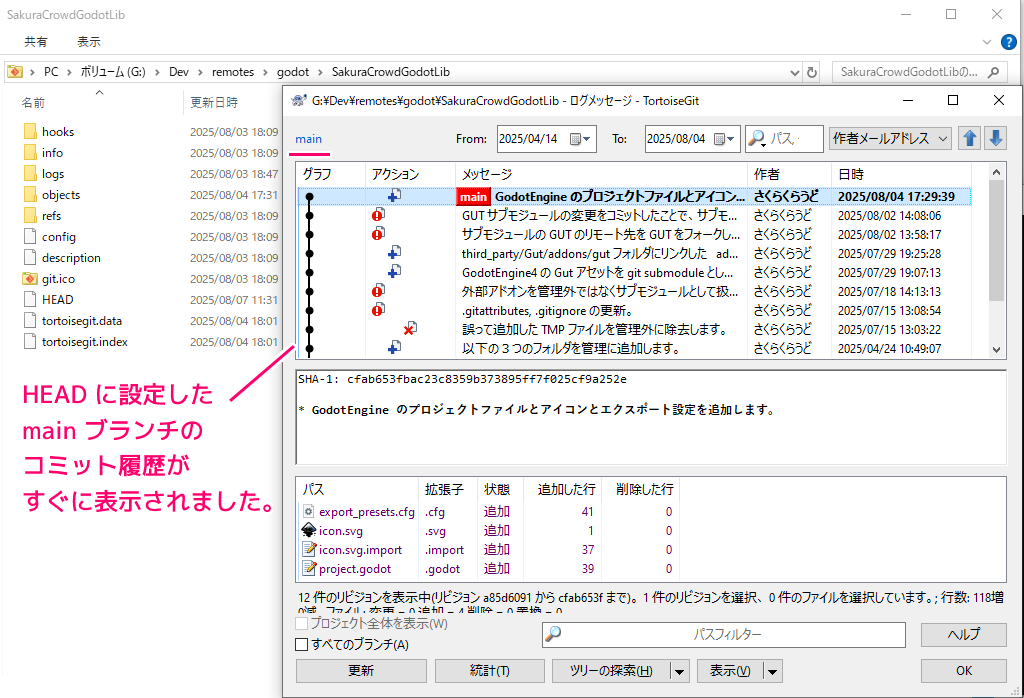Open the From date picker dropdown
1024x698 pixels.
click(581, 139)
